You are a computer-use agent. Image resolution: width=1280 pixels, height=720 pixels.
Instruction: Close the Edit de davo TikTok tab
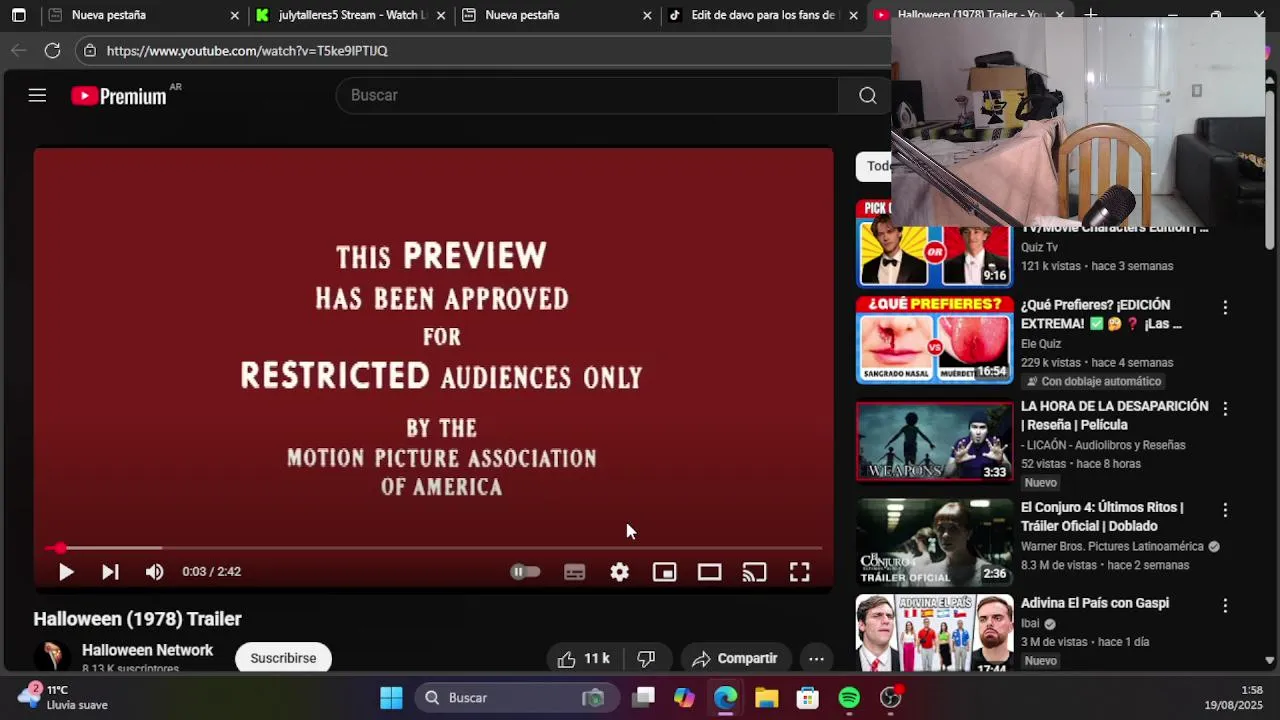pos(853,15)
